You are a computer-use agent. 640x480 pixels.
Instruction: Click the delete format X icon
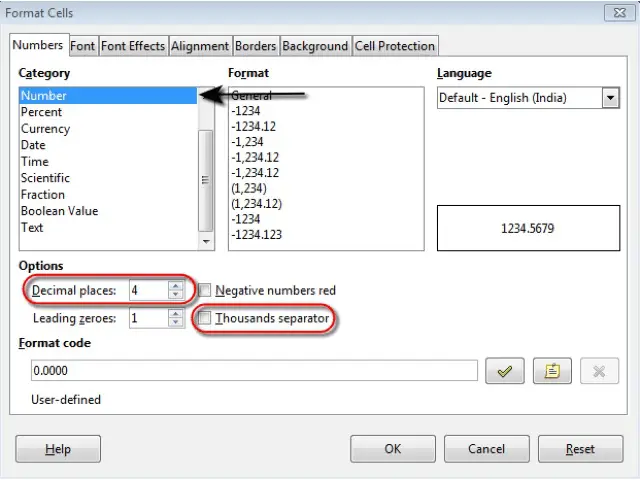pyautogui.click(x=599, y=371)
